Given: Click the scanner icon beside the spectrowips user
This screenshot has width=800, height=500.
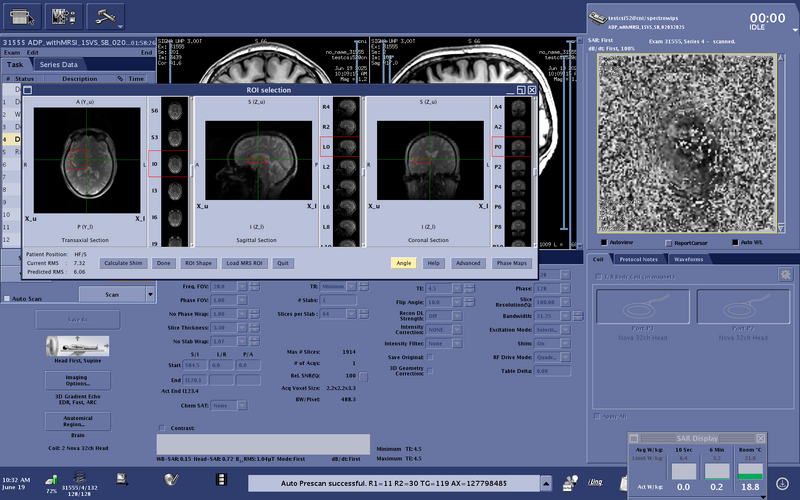Looking at the screenshot, I should click(597, 19).
